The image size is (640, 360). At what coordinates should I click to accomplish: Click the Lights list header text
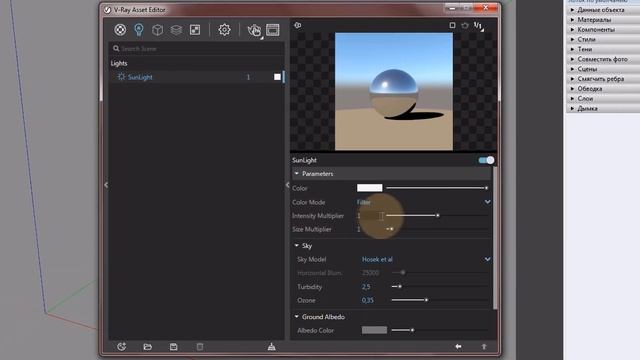[x=119, y=63]
